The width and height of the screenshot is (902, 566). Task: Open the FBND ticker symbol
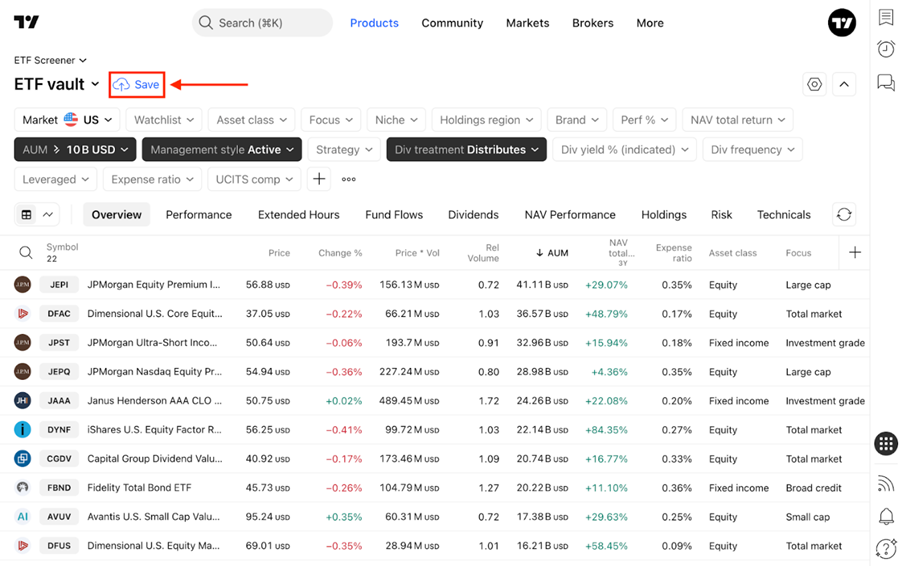(x=59, y=487)
